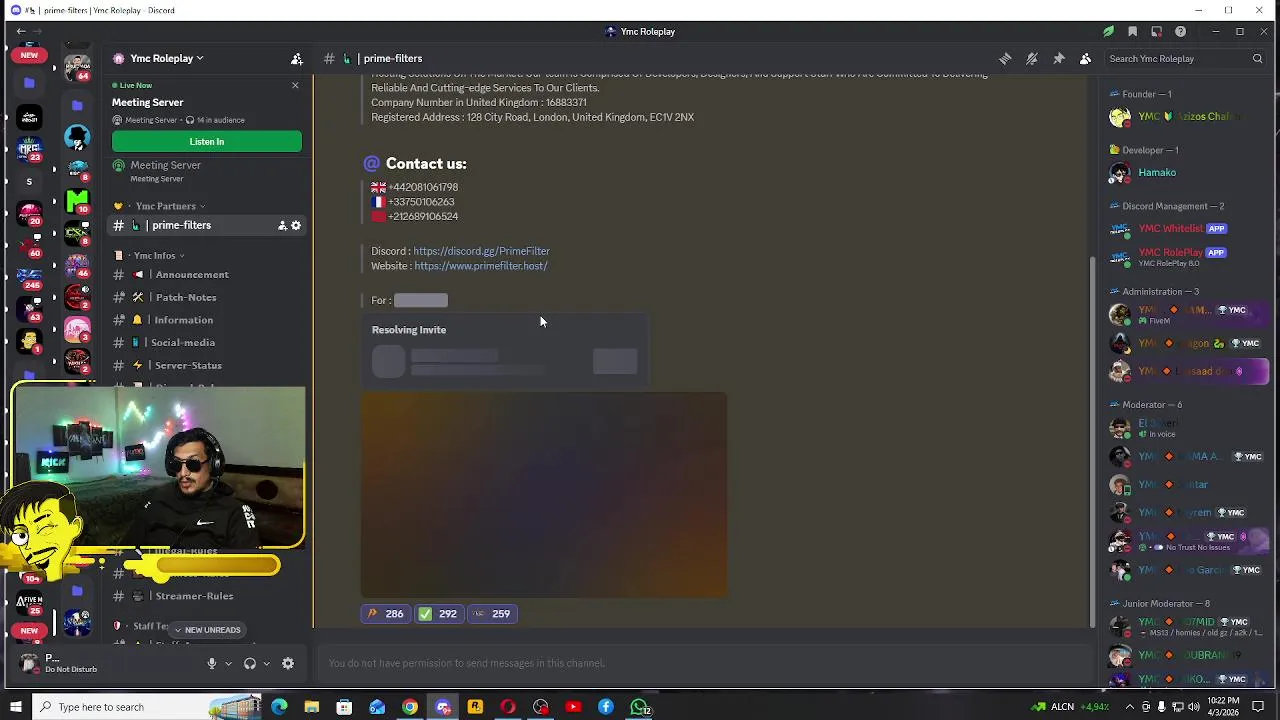Open the Social-media channel
Image resolution: width=1280 pixels, height=720 pixels.
coord(183,343)
